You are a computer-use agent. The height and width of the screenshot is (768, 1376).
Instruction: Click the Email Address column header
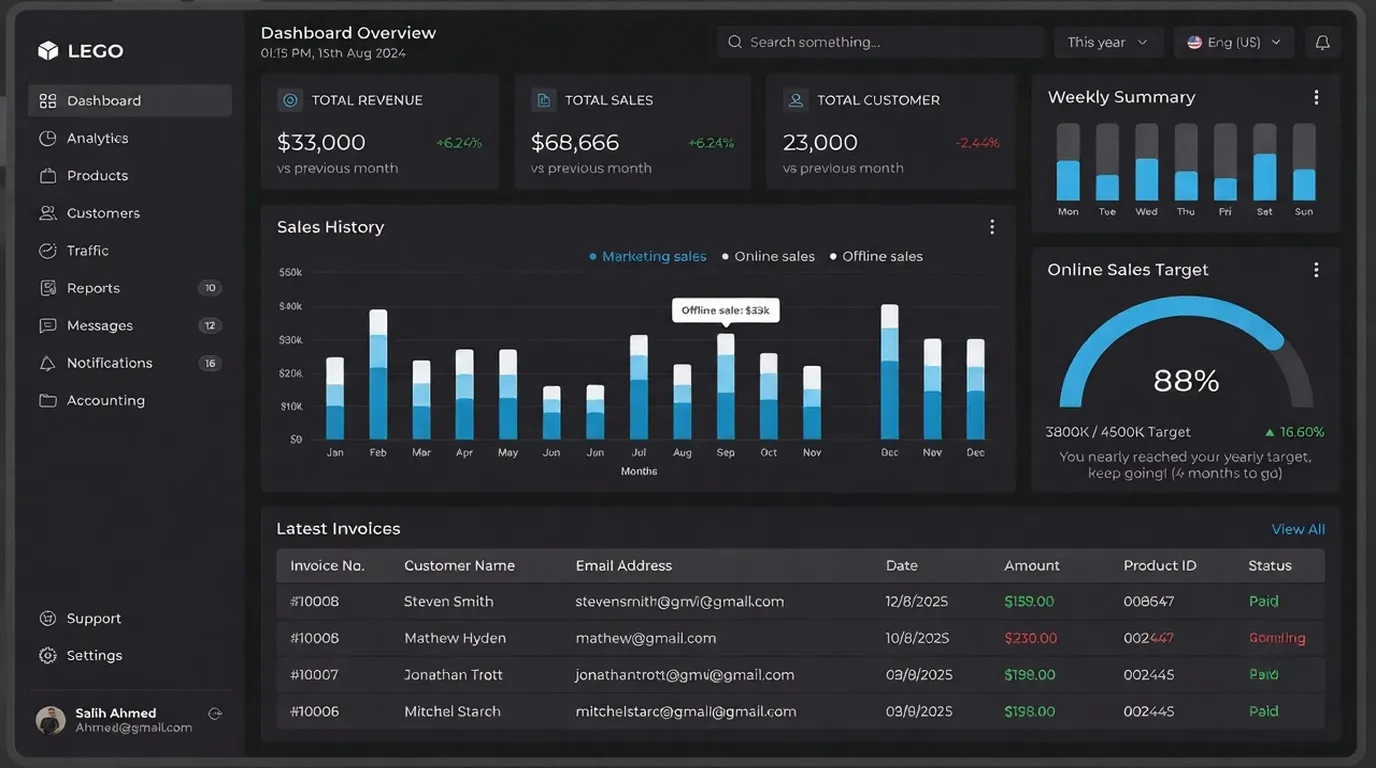[624, 566]
